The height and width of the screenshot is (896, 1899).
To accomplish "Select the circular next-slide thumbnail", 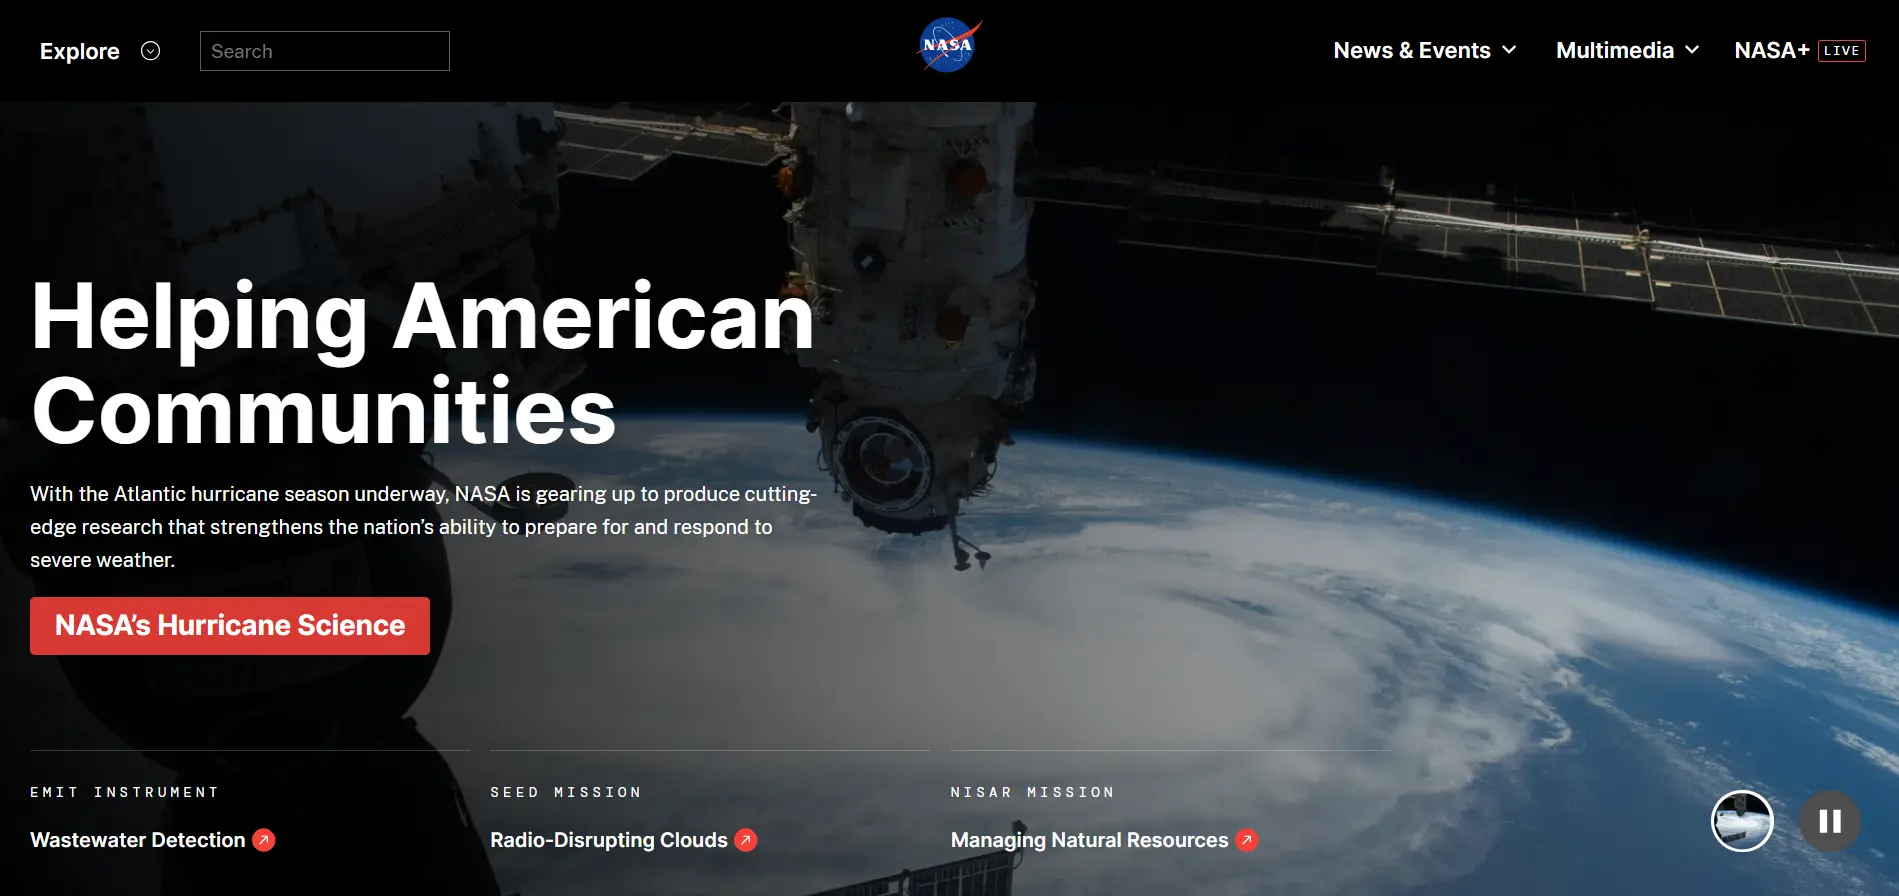I will tap(1742, 821).
